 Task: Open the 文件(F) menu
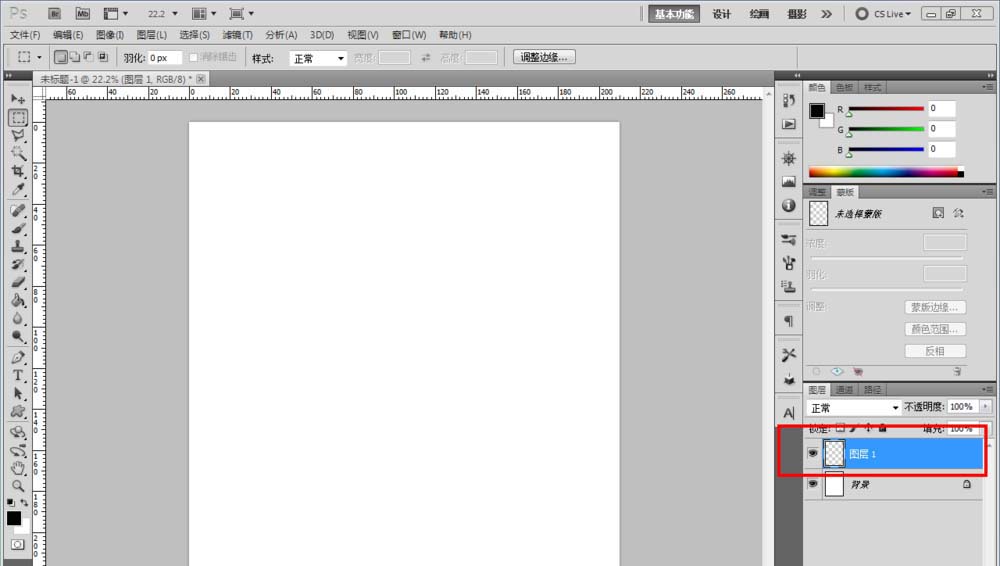click(x=25, y=35)
